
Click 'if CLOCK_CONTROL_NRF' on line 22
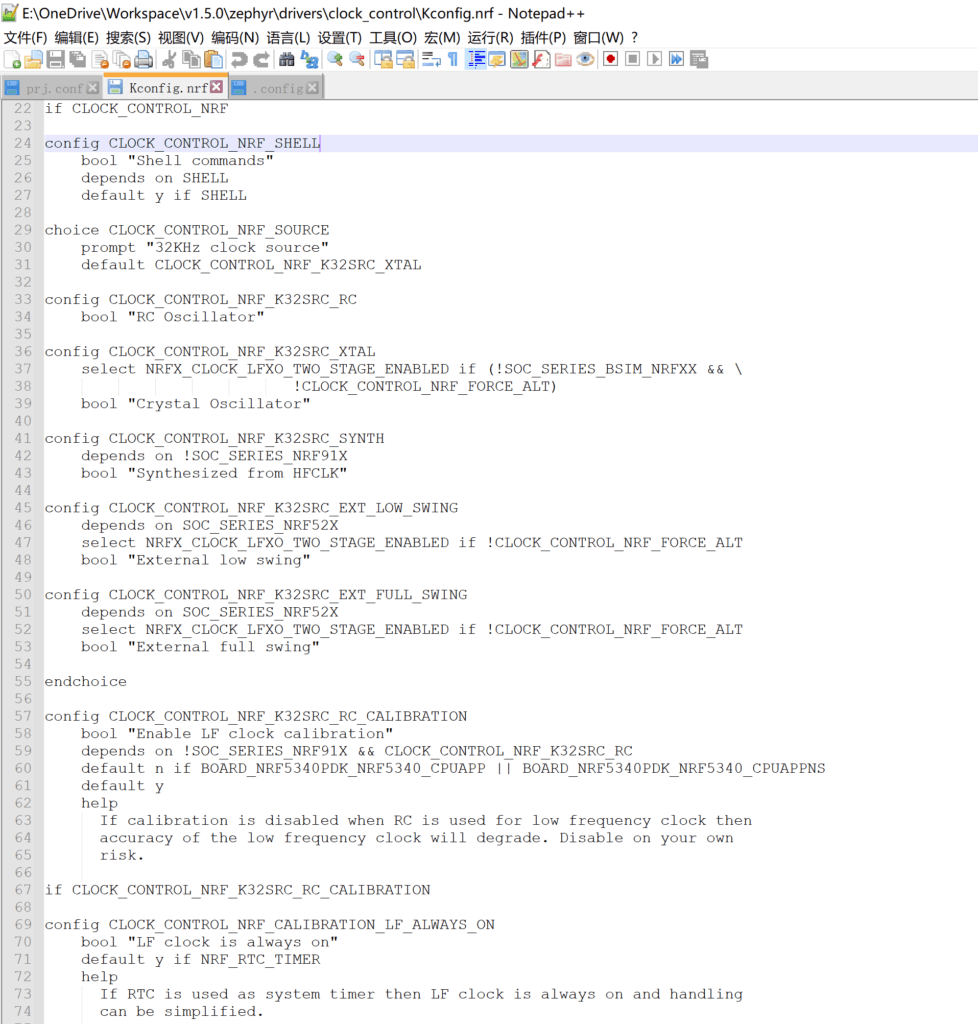point(136,109)
